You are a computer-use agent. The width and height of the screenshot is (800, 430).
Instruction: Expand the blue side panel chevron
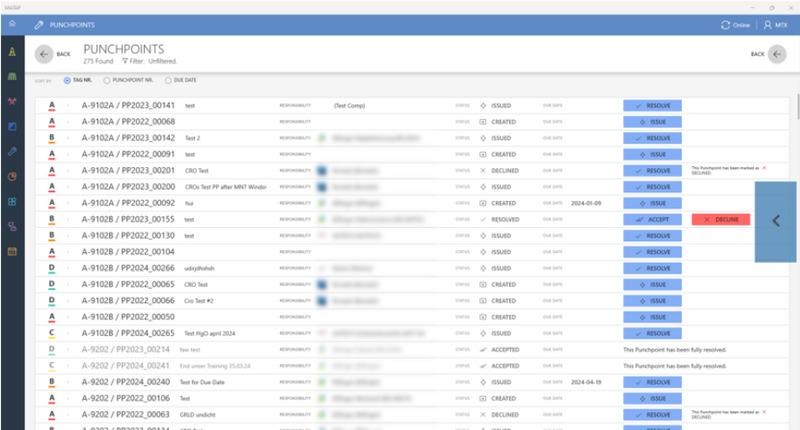pos(776,222)
